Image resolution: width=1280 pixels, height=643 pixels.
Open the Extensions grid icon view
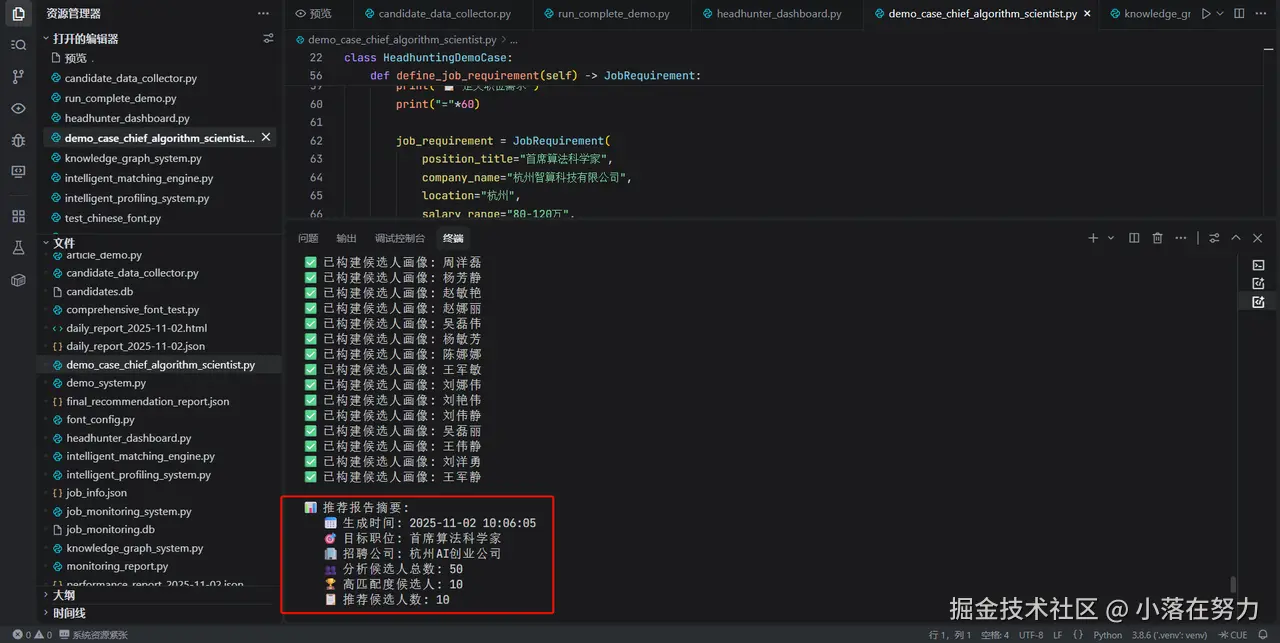pos(18,216)
